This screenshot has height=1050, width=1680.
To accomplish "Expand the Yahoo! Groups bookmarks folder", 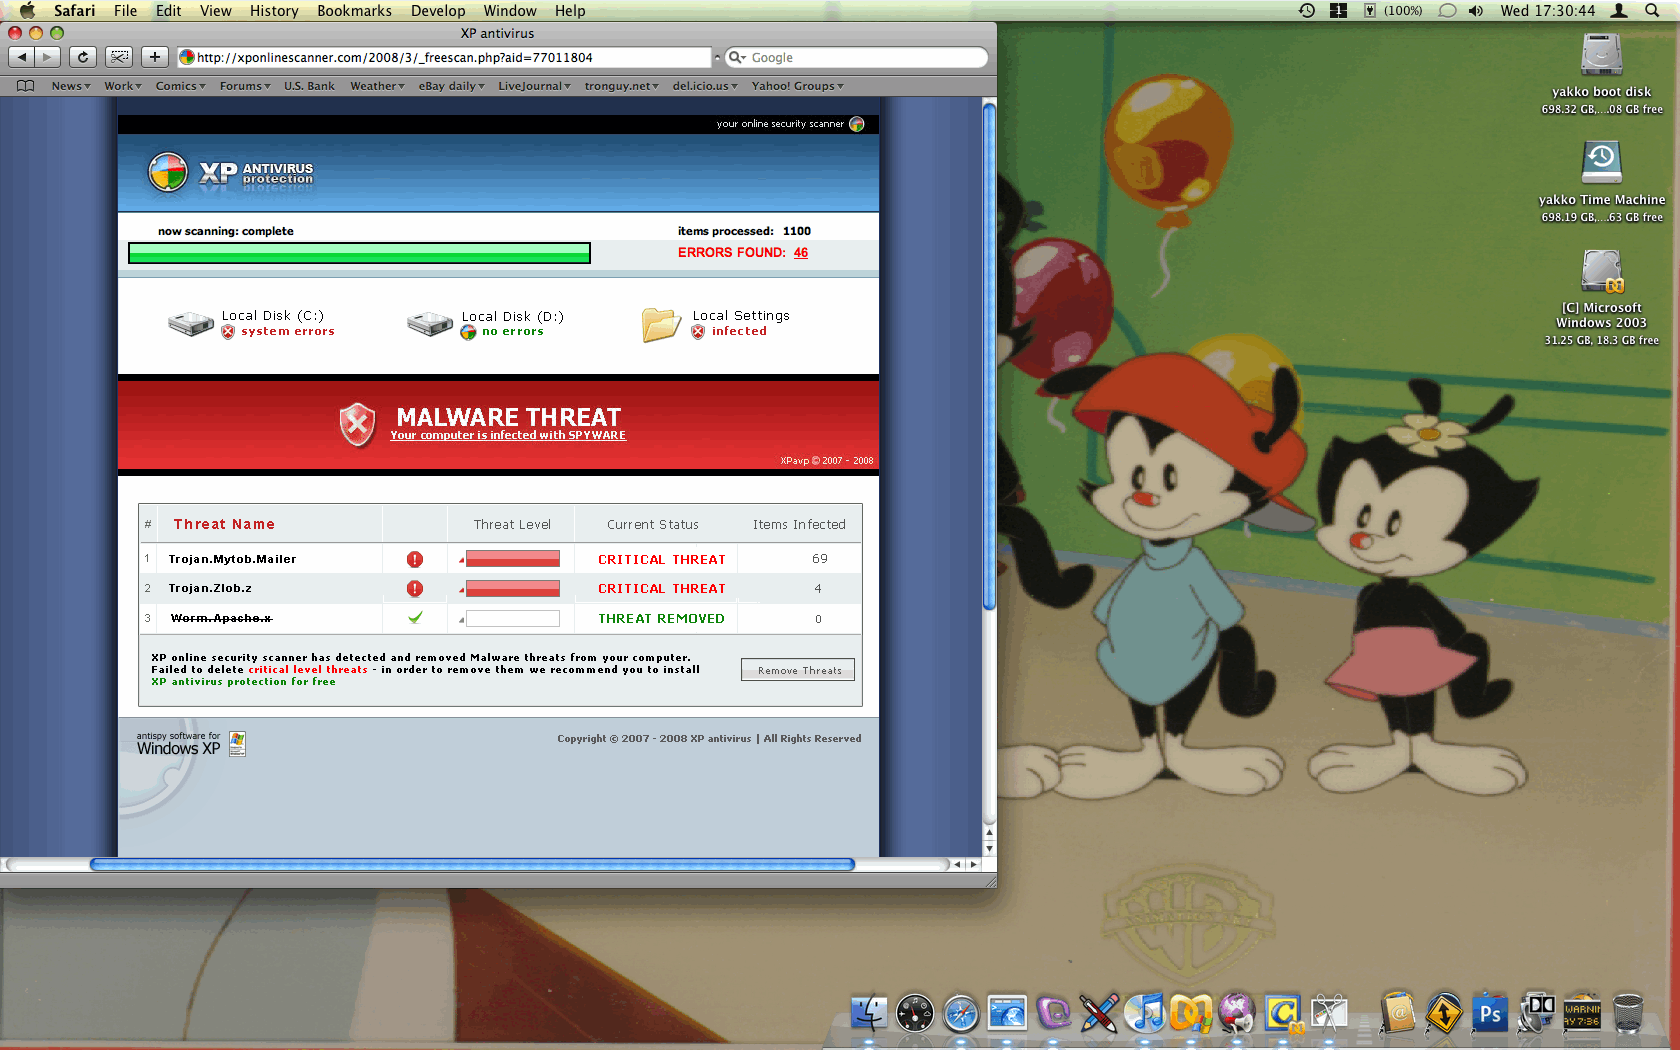I will point(798,86).
